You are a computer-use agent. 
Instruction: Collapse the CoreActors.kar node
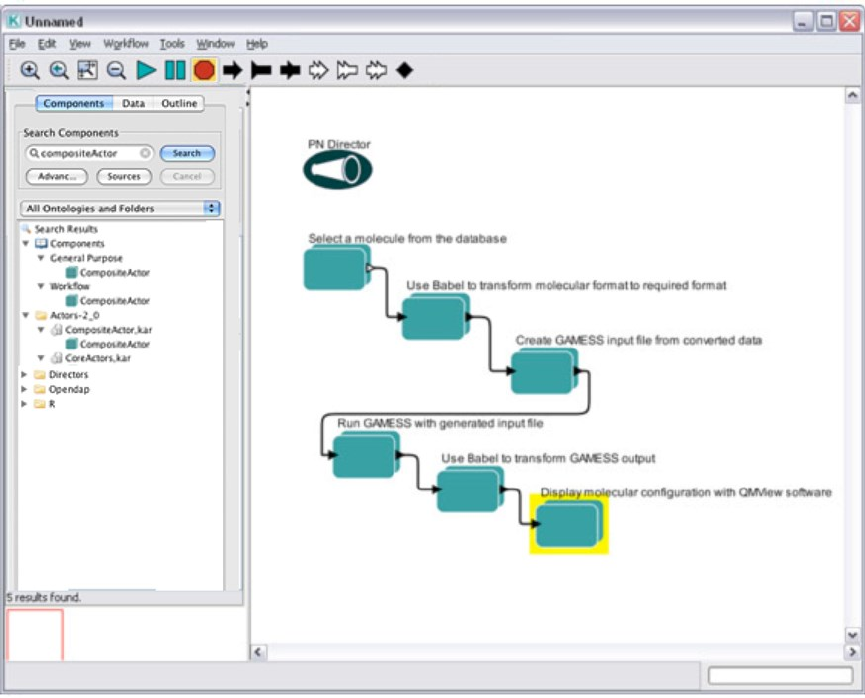[41, 358]
